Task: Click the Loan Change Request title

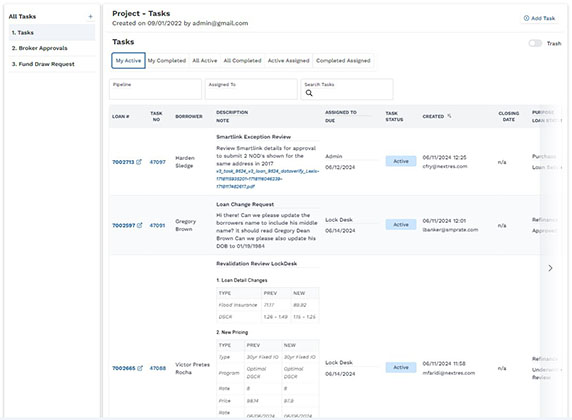Action: [x=245, y=204]
